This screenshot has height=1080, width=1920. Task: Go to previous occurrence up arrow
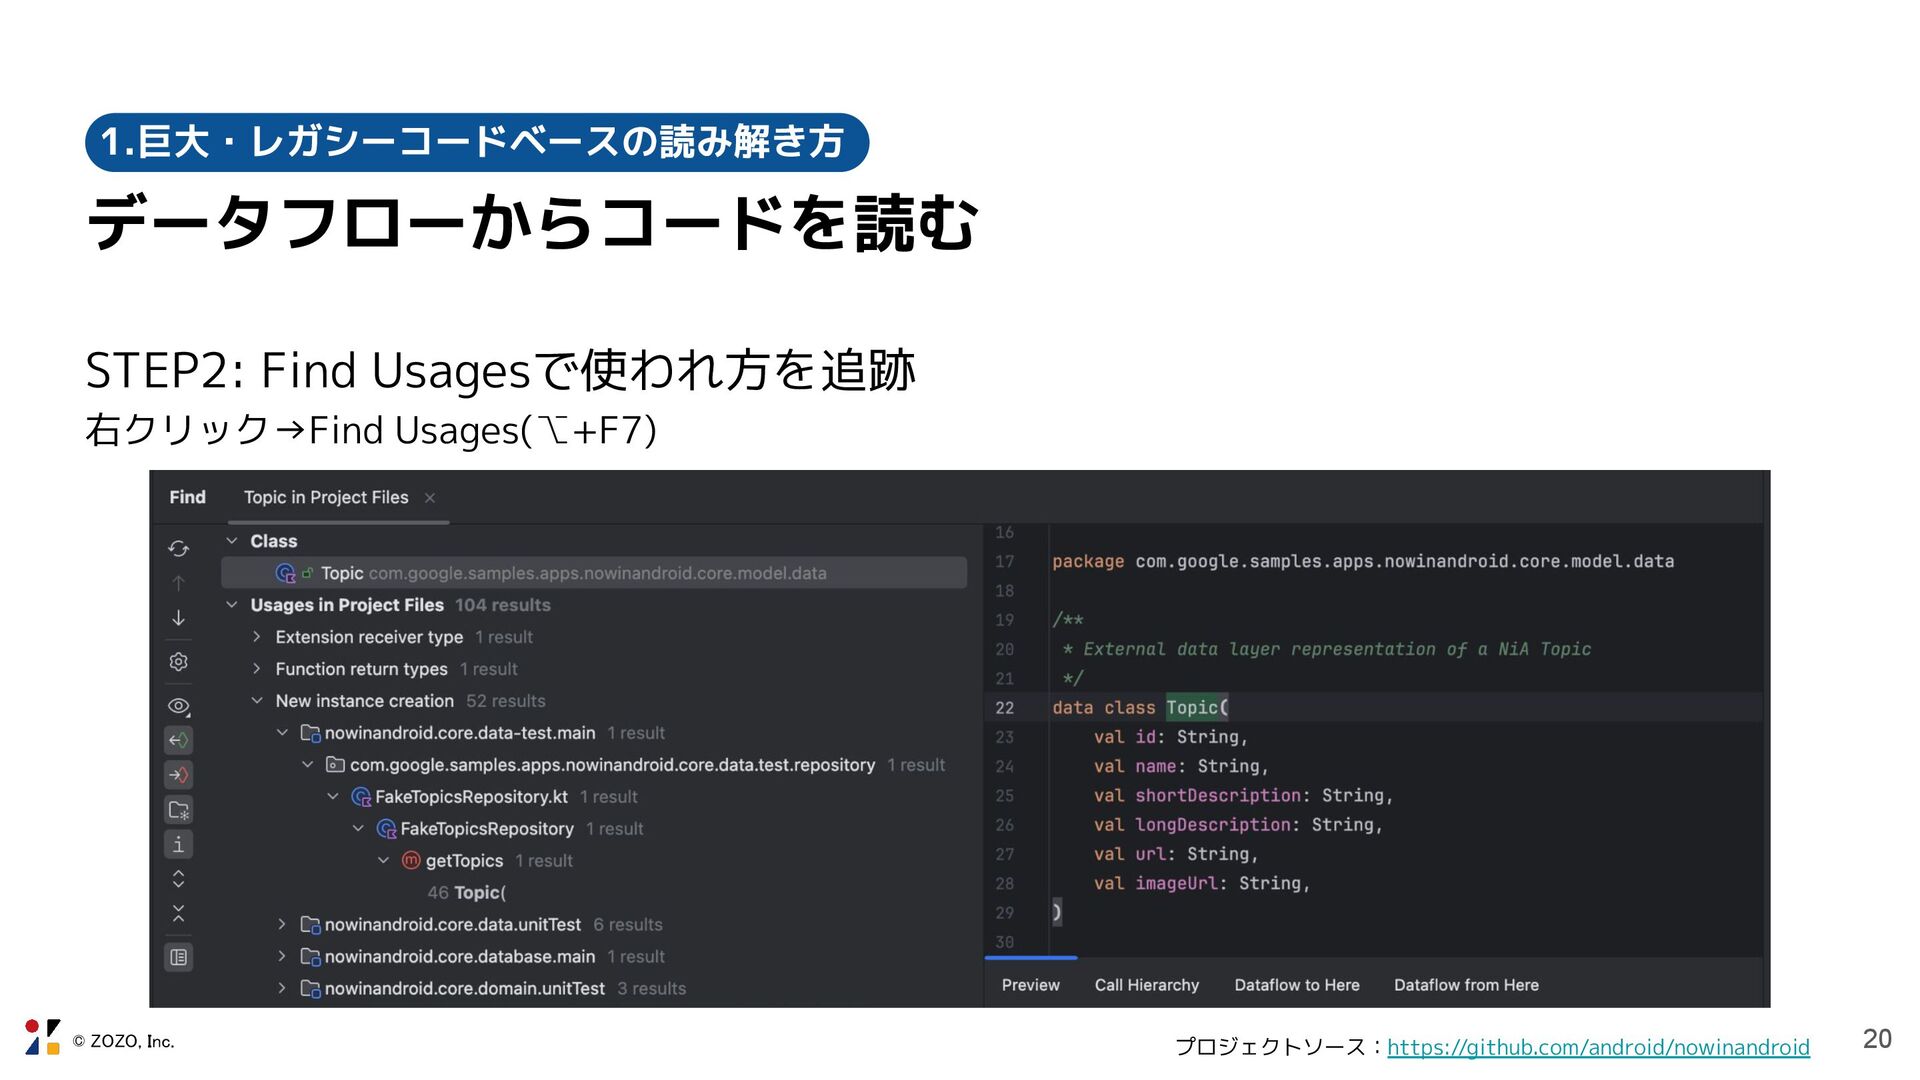pyautogui.click(x=178, y=583)
